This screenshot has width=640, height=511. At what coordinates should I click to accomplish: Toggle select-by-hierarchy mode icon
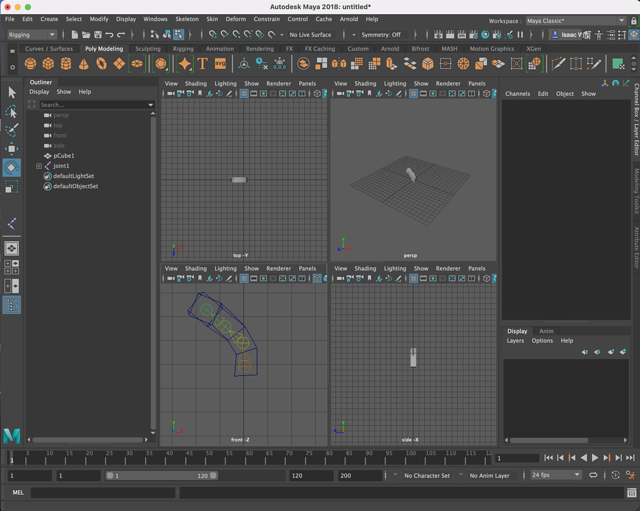coord(155,35)
